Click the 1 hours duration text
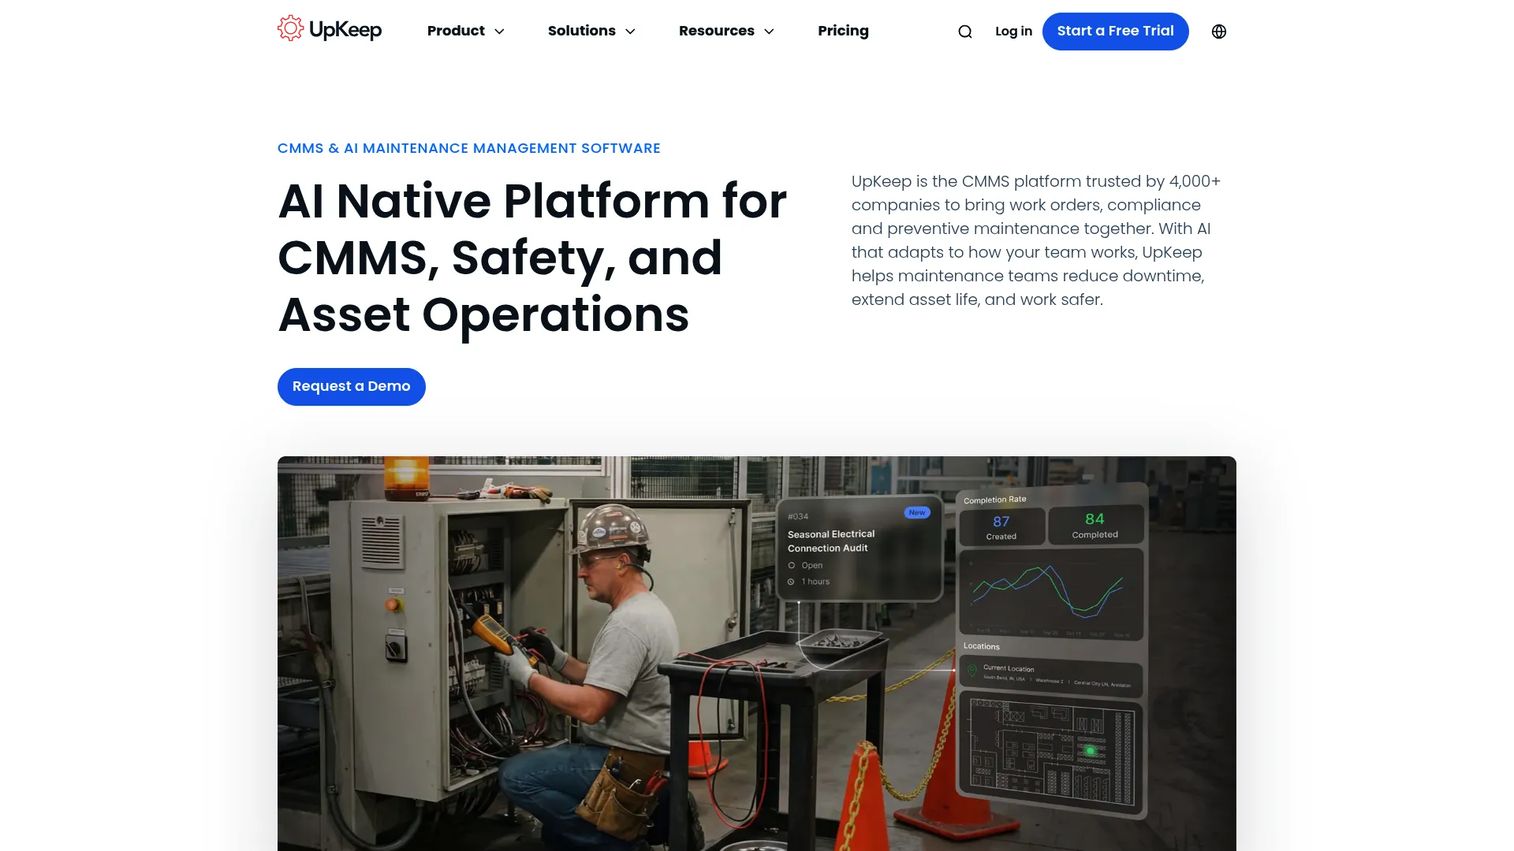Image resolution: width=1514 pixels, height=851 pixels. tap(815, 581)
